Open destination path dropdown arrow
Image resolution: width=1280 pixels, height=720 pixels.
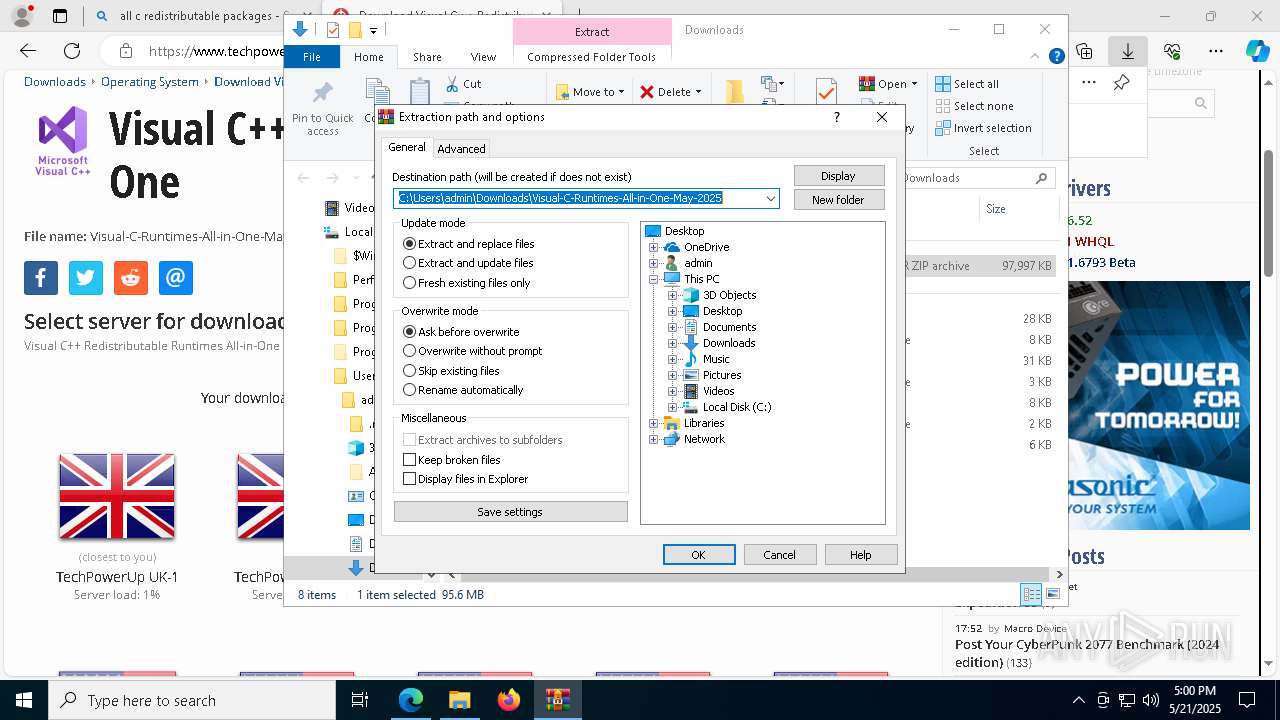click(x=770, y=198)
